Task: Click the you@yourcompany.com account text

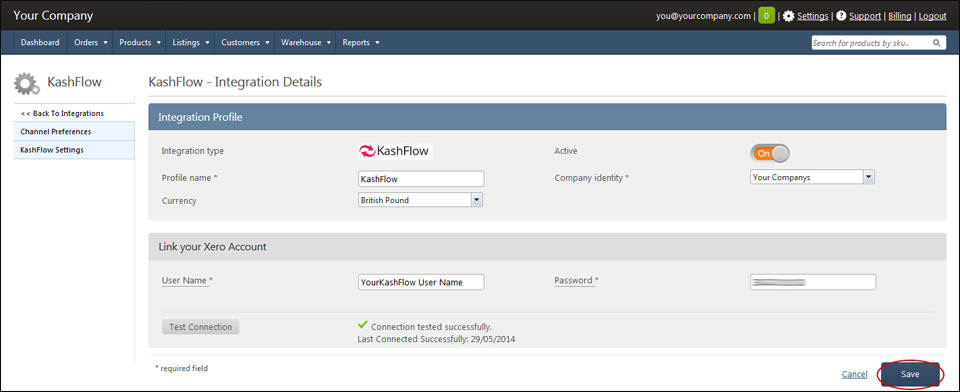Action: click(703, 16)
